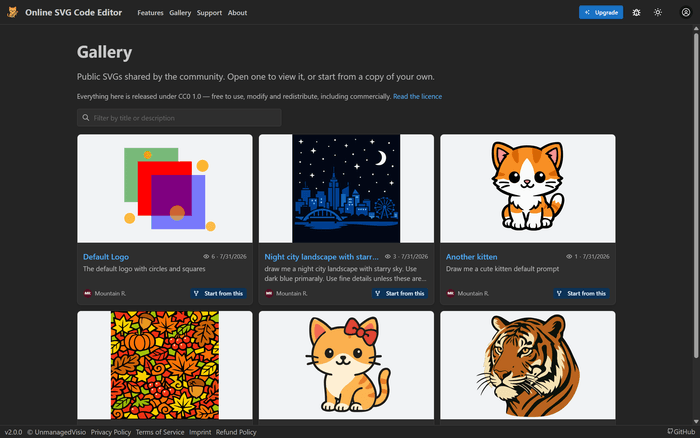Open the Default Logo title link
The width and height of the screenshot is (700, 438).
point(106,257)
